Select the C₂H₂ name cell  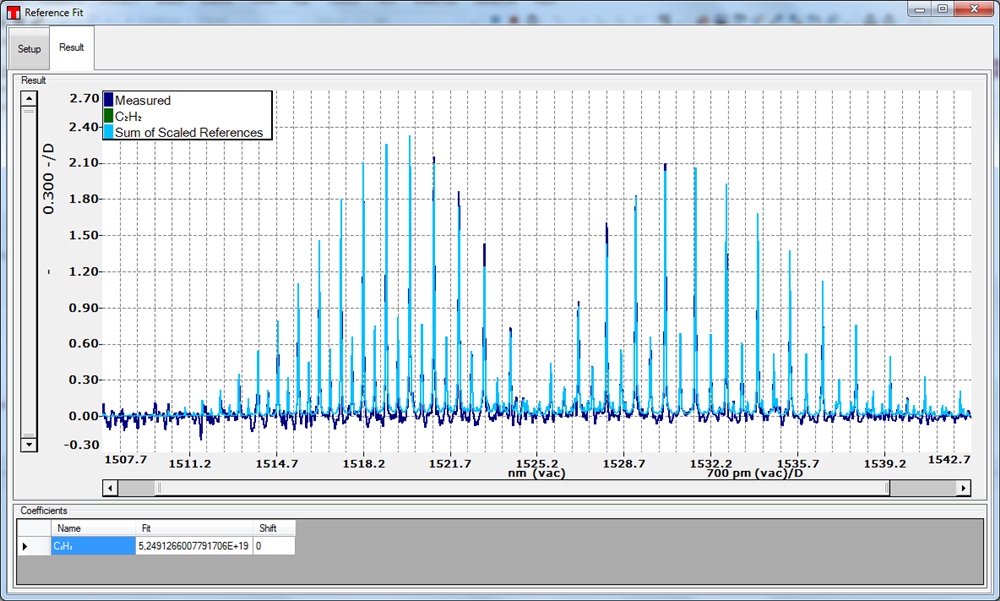(x=93, y=545)
